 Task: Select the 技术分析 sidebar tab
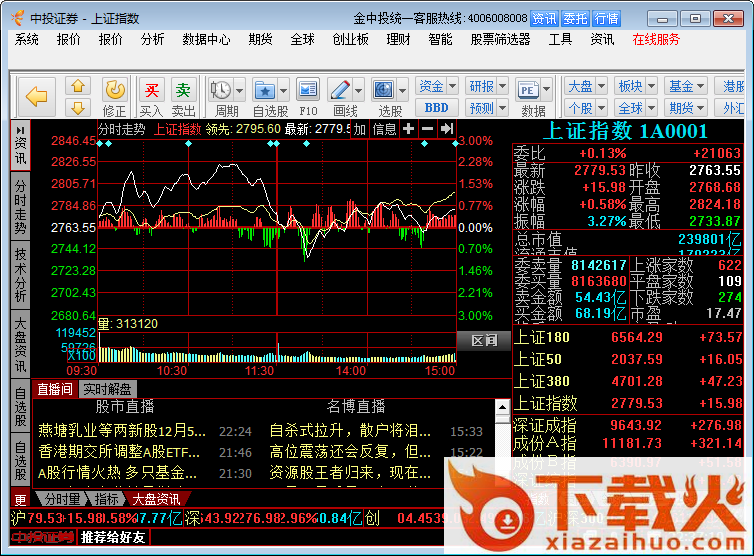(20, 275)
